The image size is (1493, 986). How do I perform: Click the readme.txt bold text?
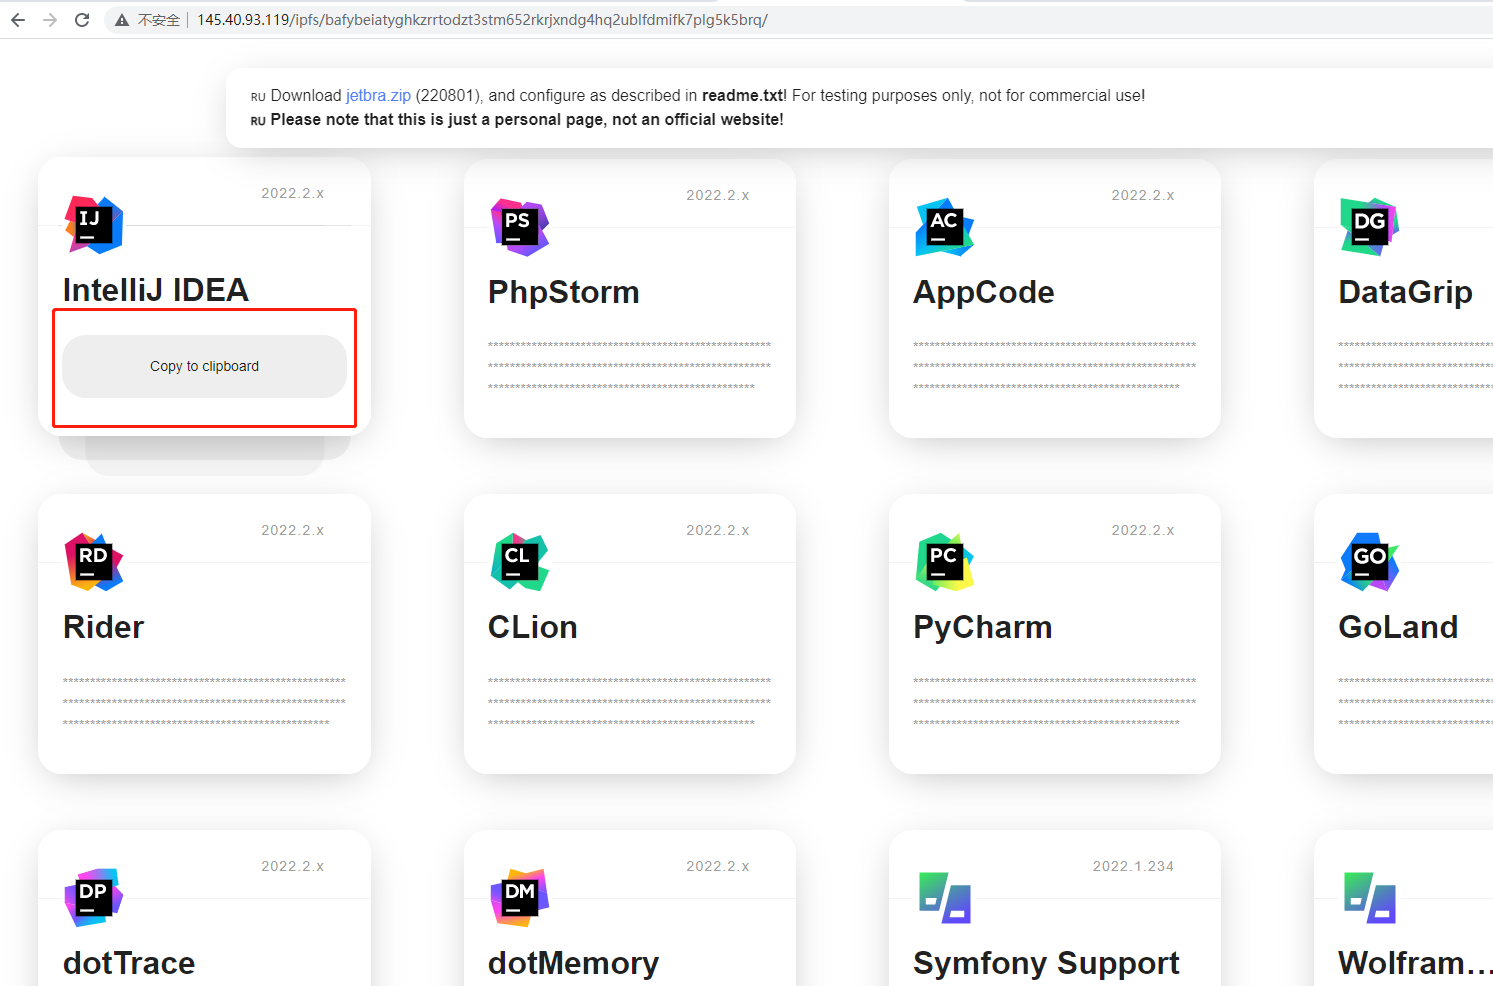click(x=744, y=95)
